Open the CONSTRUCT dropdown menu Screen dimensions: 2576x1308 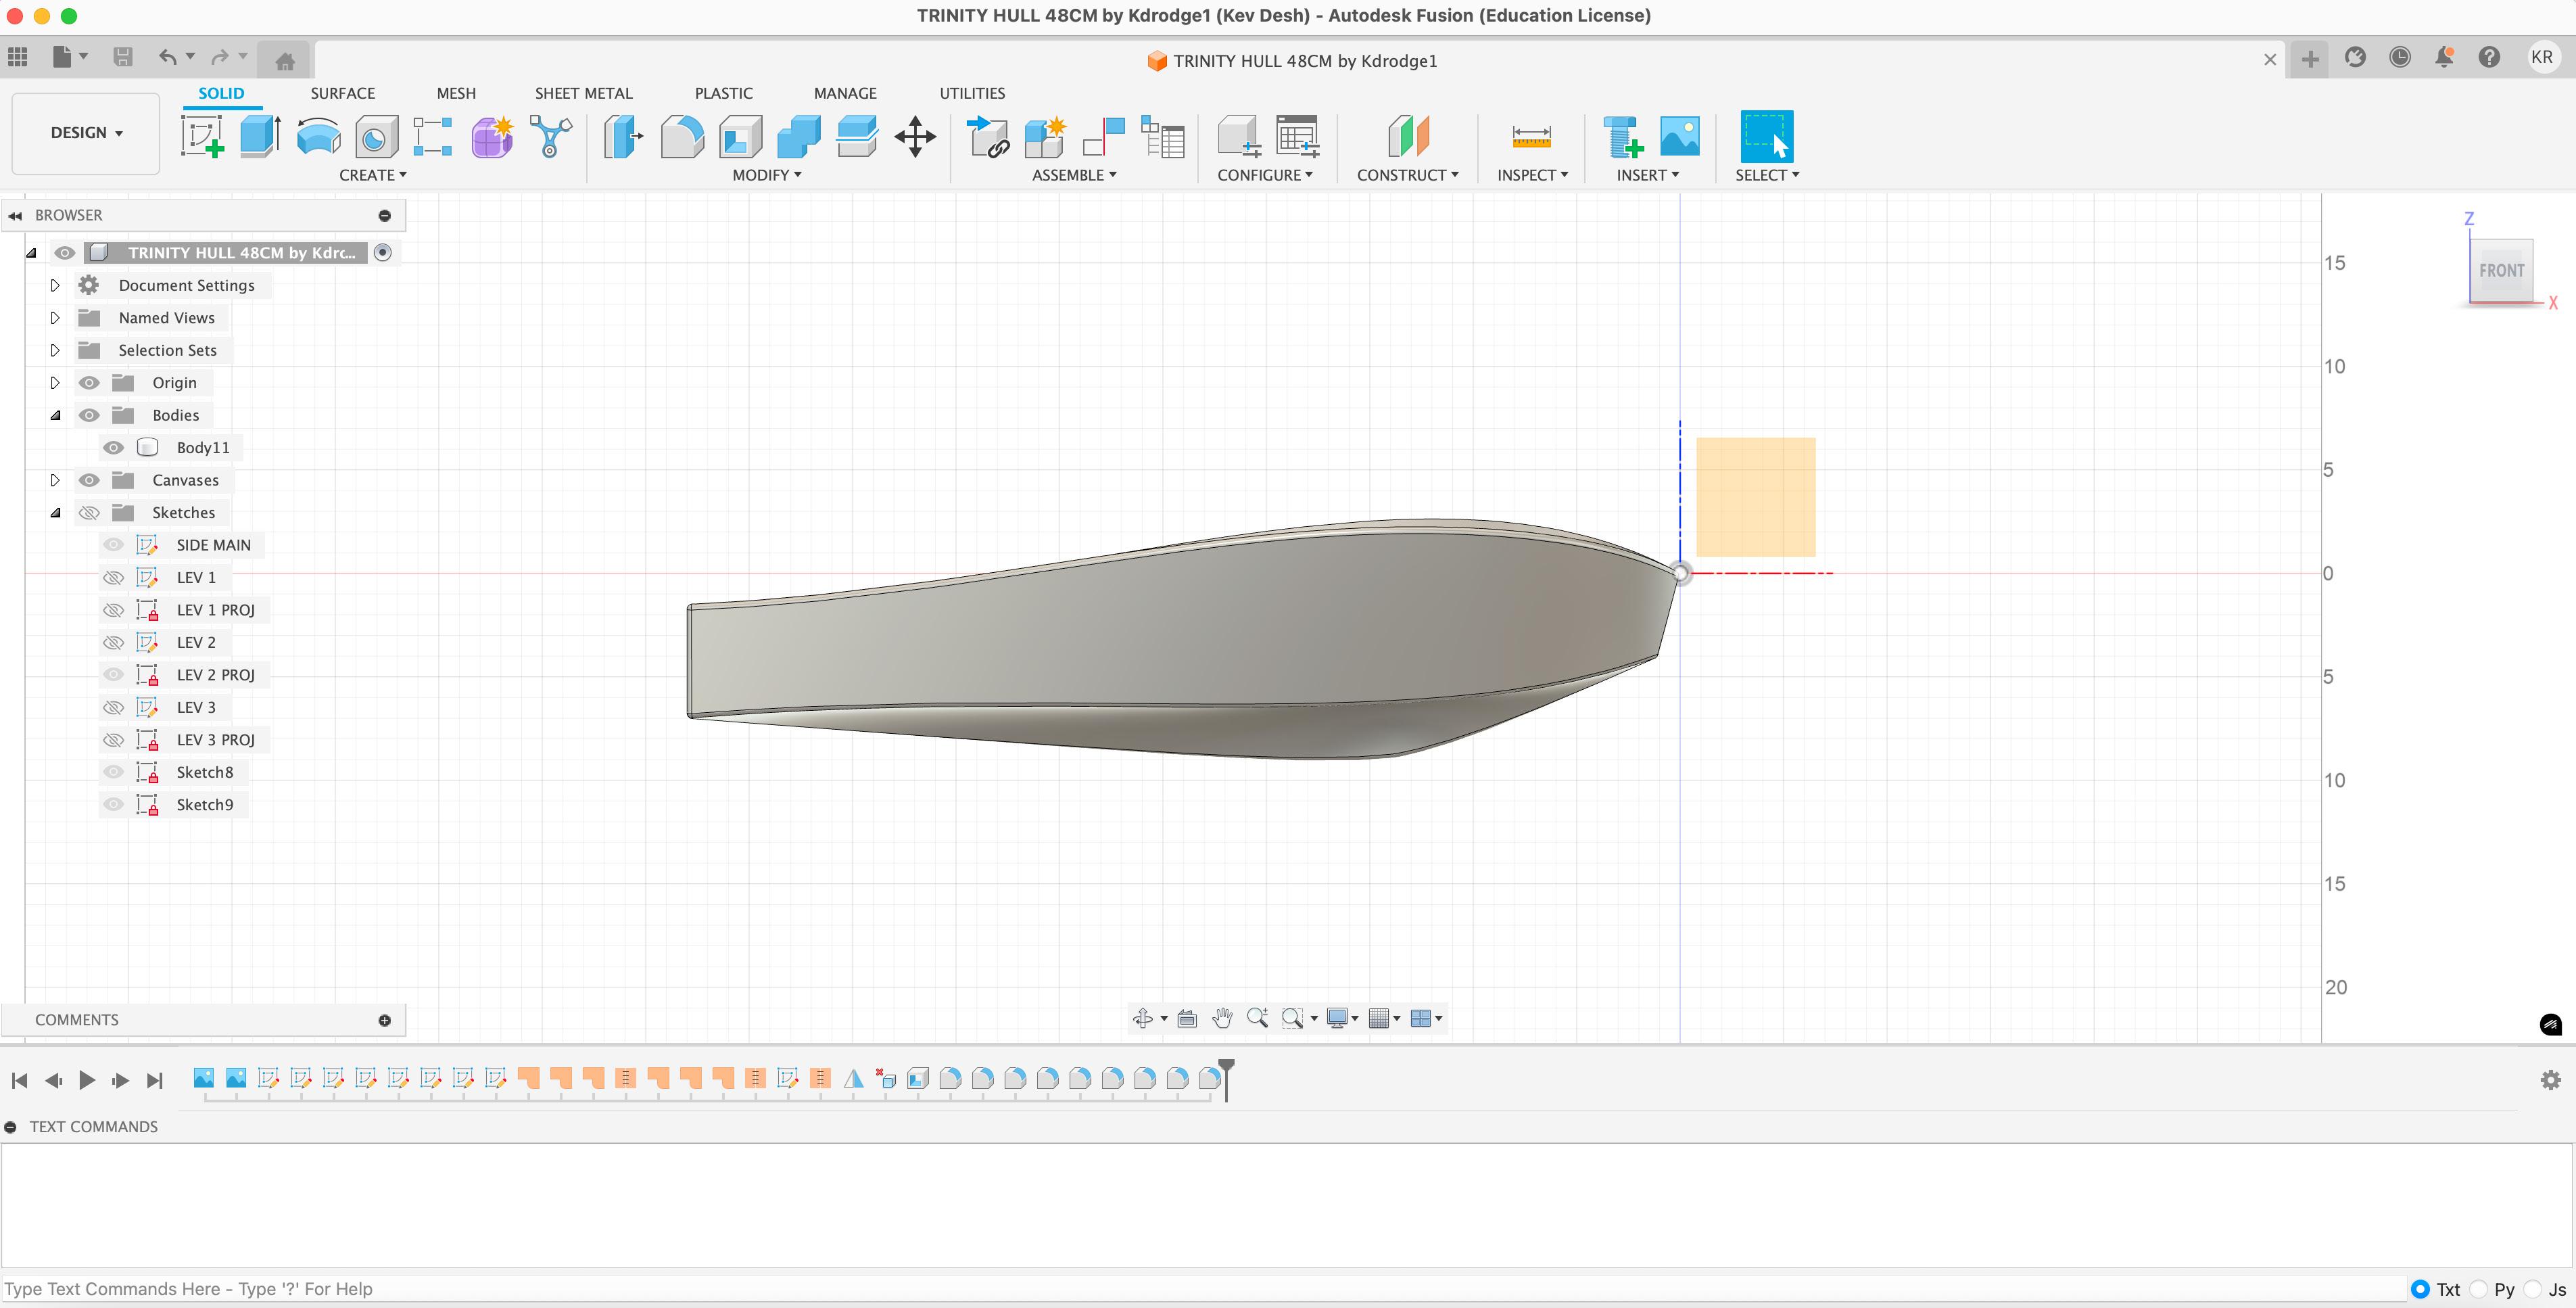(x=1407, y=175)
